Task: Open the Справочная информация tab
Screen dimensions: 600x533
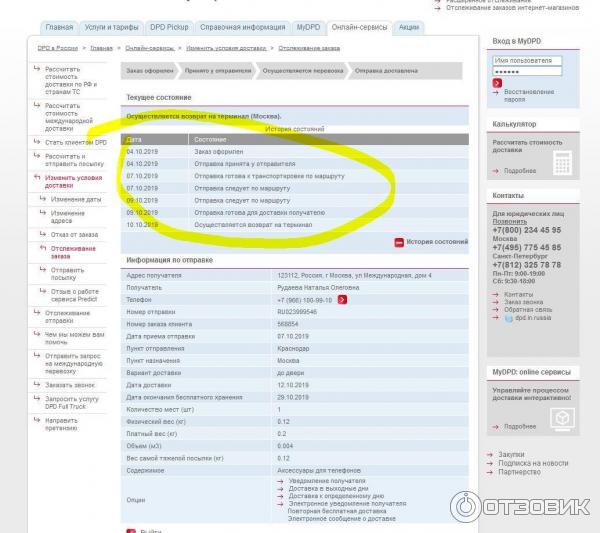Action: pyautogui.click(x=243, y=27)
